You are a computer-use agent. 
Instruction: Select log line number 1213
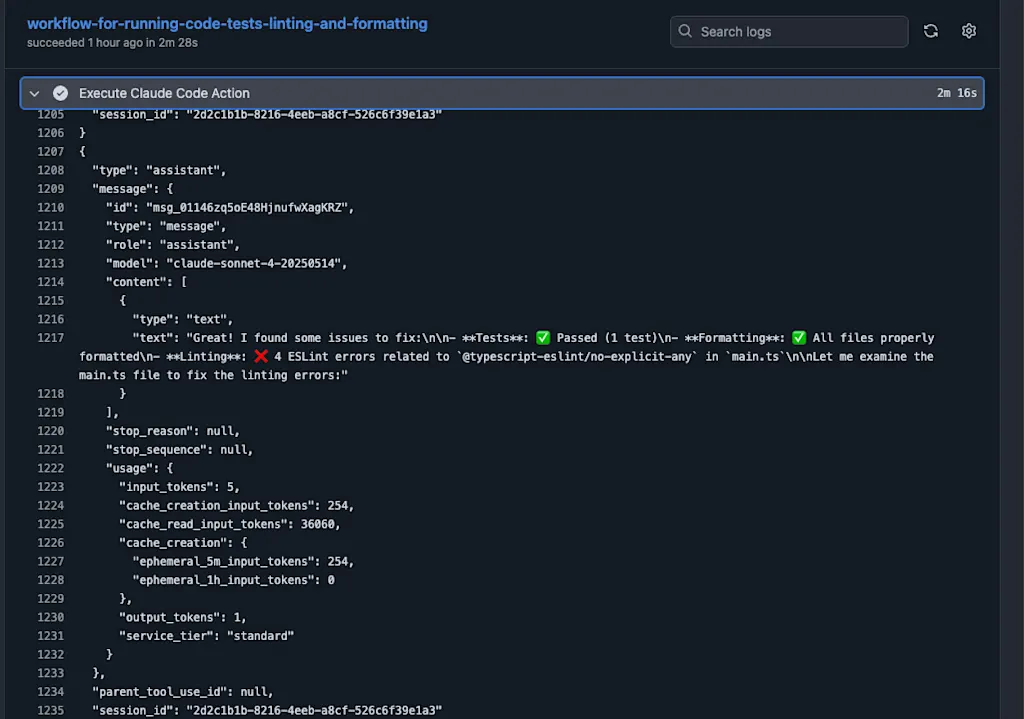pos(50,263)
